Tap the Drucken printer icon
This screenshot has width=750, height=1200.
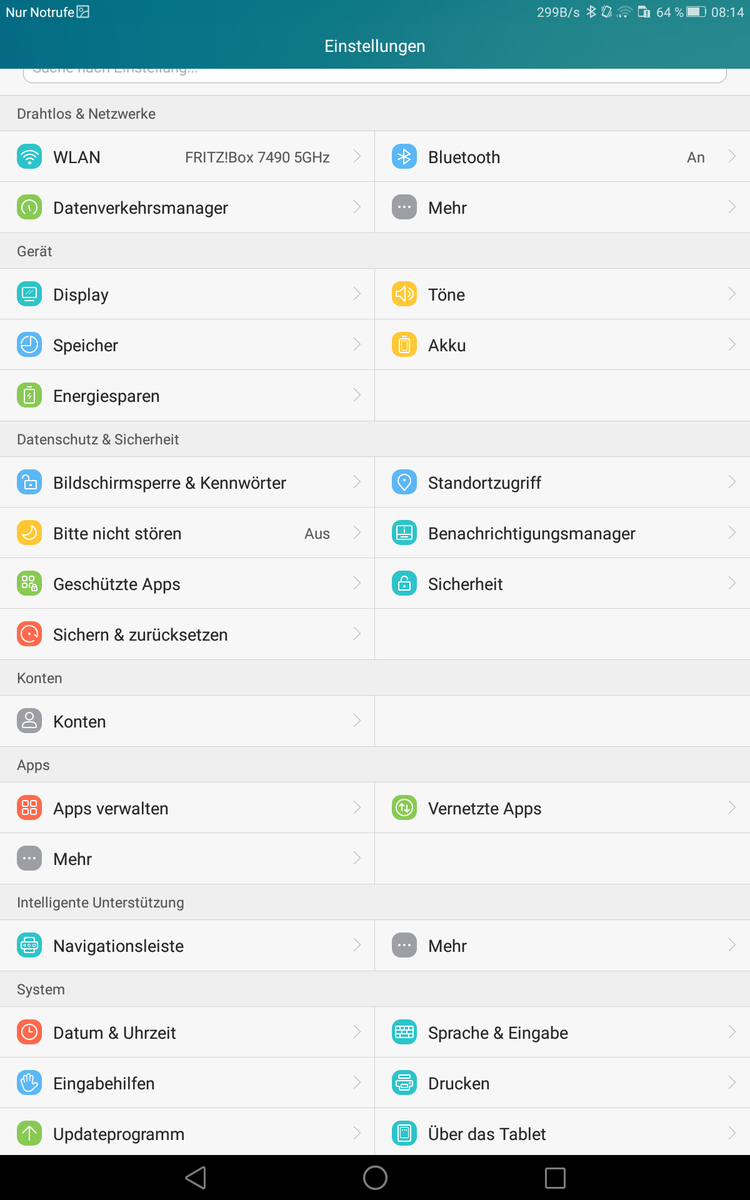coord(404,1083)
